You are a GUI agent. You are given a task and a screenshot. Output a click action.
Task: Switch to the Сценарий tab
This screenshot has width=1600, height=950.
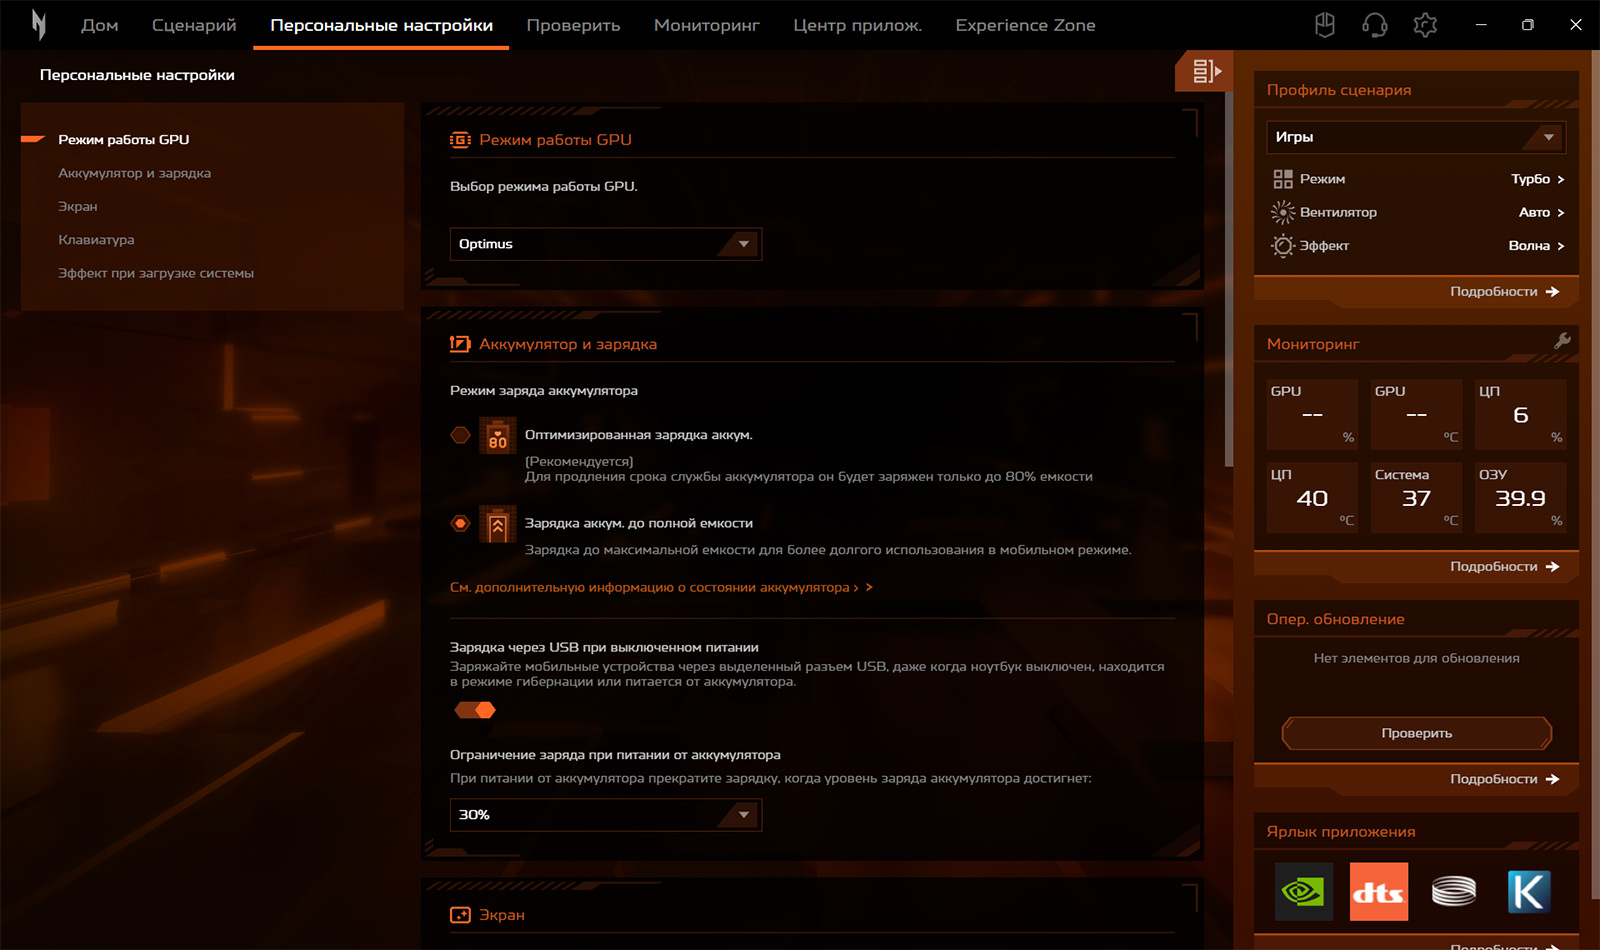(x=194, y=25)
